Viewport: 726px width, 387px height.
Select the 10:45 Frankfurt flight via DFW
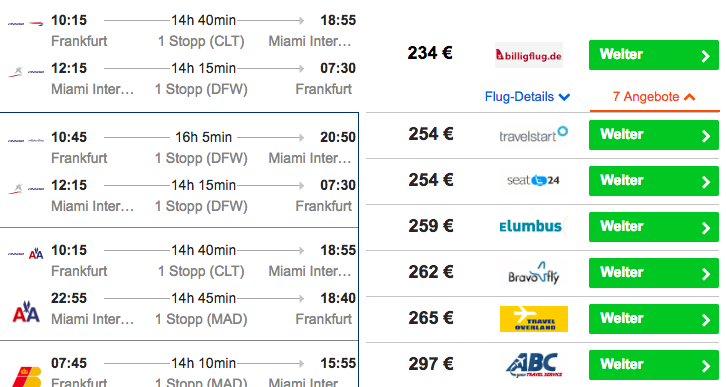tap(181, 147)
